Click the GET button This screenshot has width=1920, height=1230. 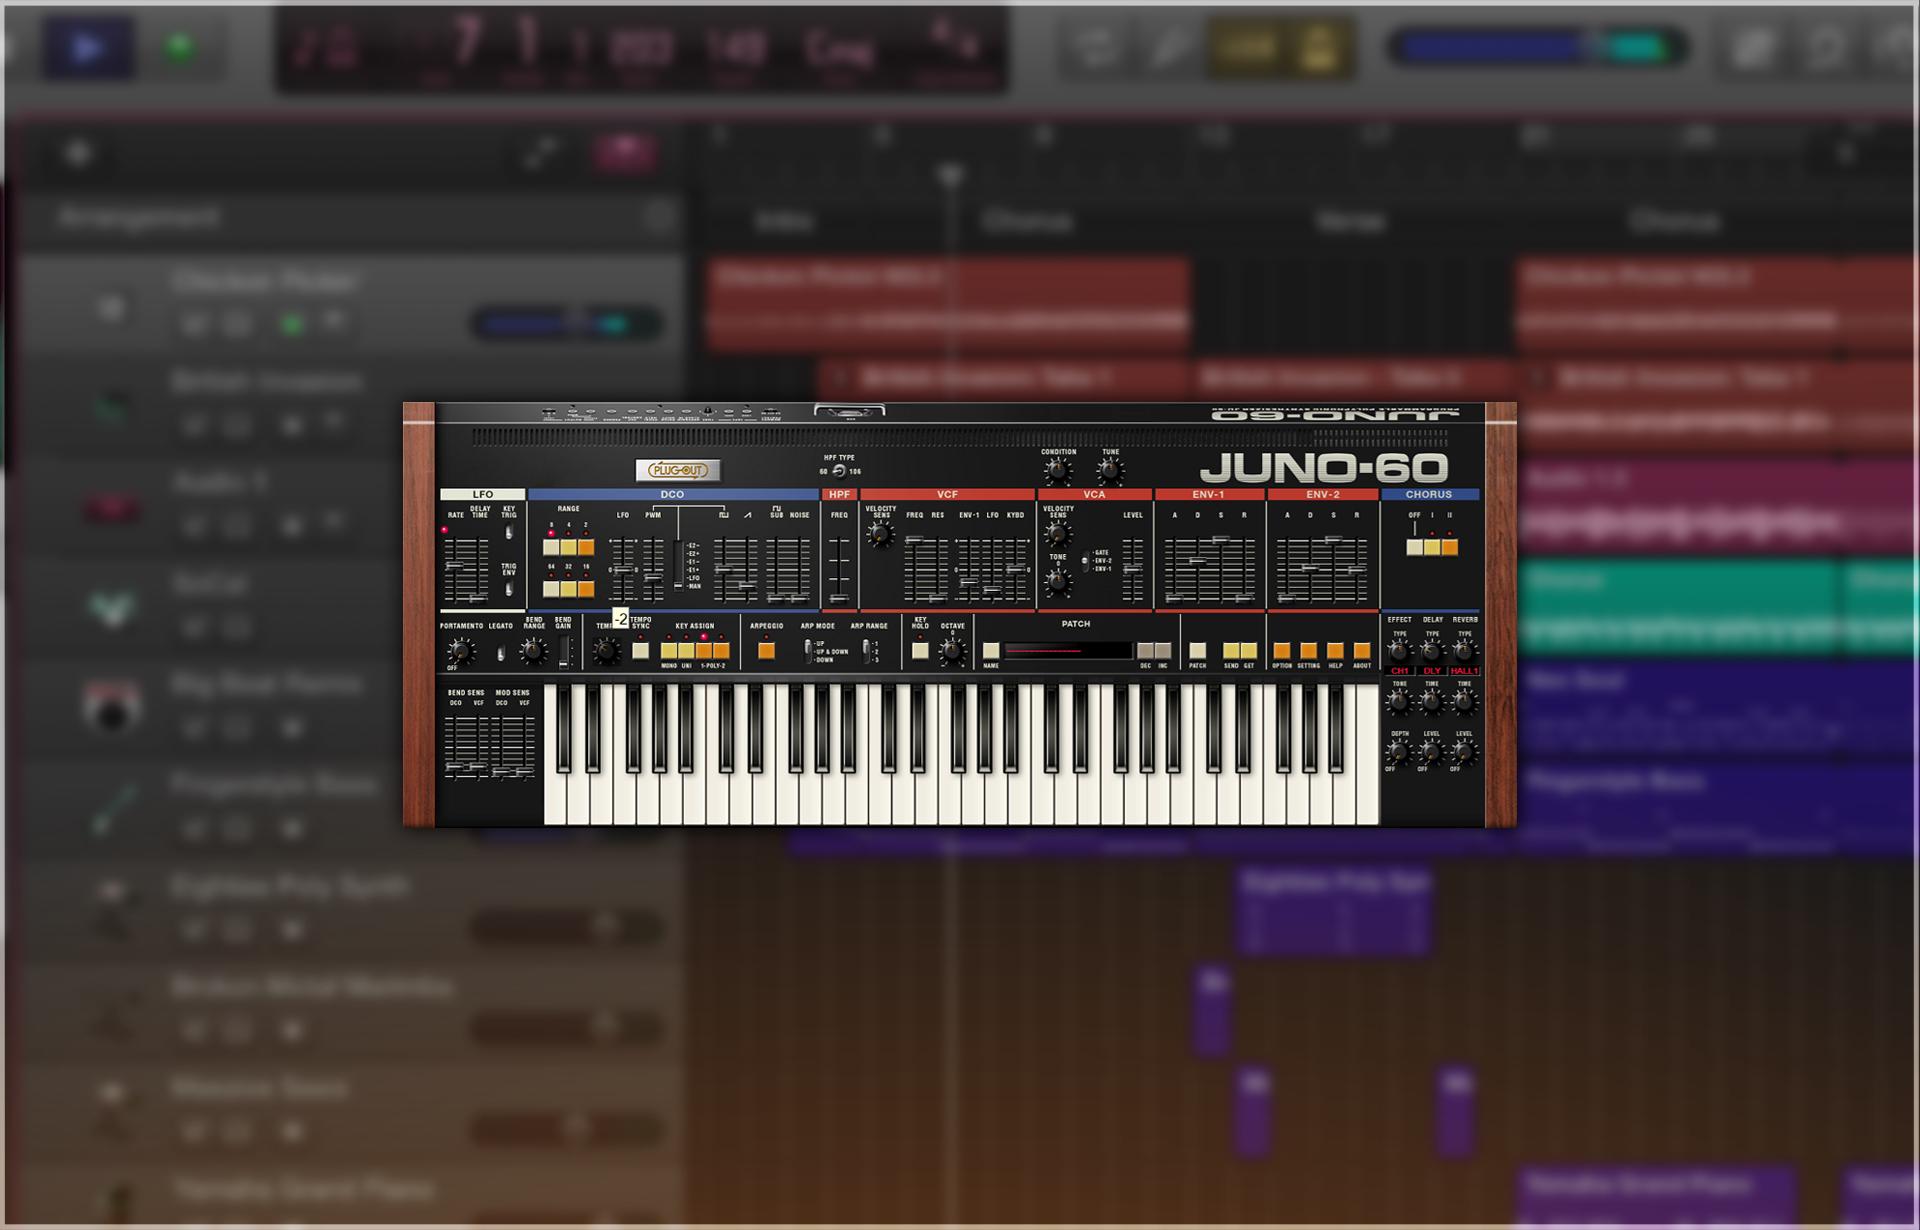1248,651
